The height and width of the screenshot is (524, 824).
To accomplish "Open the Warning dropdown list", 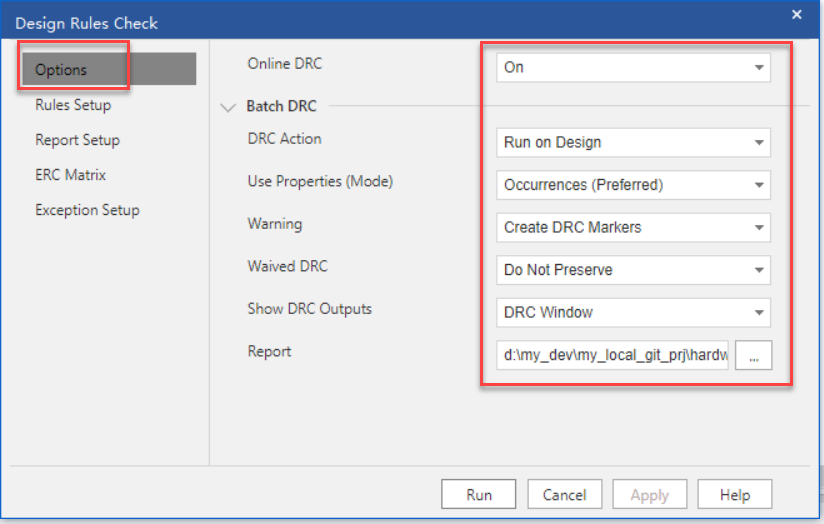I will click(x=633, y=227).
